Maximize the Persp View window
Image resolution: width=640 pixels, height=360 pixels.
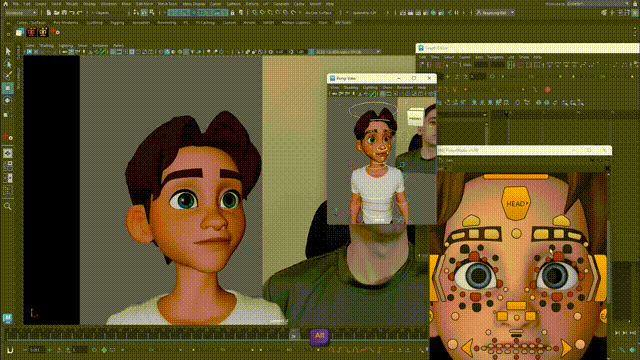point(414,78)
